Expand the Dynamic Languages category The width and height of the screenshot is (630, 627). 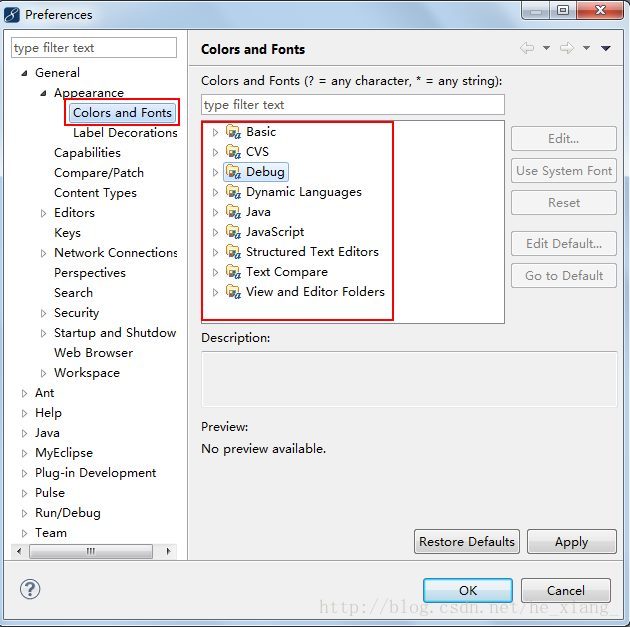(x=215, y=192)
